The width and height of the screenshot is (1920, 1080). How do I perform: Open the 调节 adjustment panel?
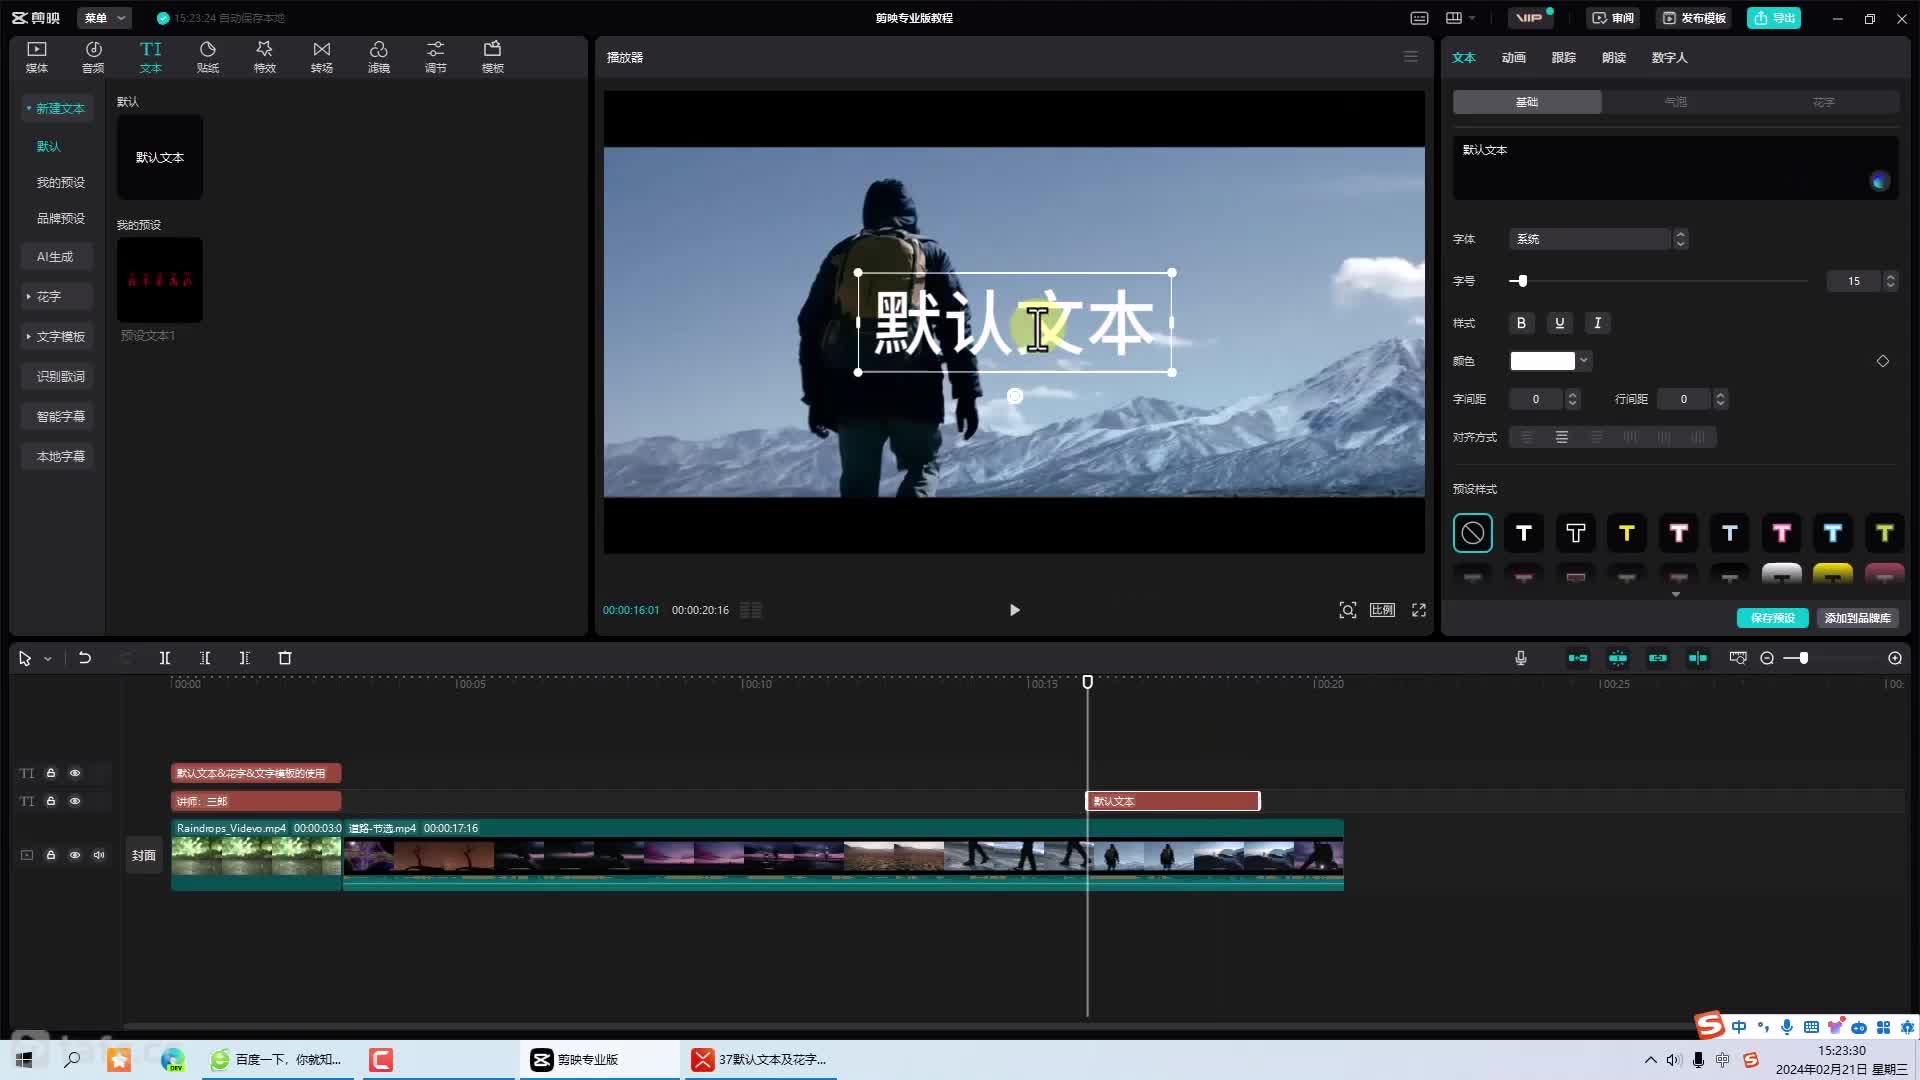tap(436, 57)
